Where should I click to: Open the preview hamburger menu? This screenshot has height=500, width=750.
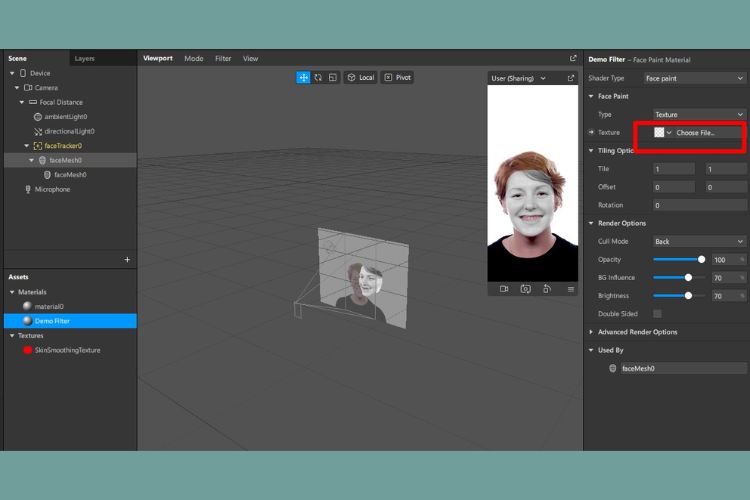[571, 289]
